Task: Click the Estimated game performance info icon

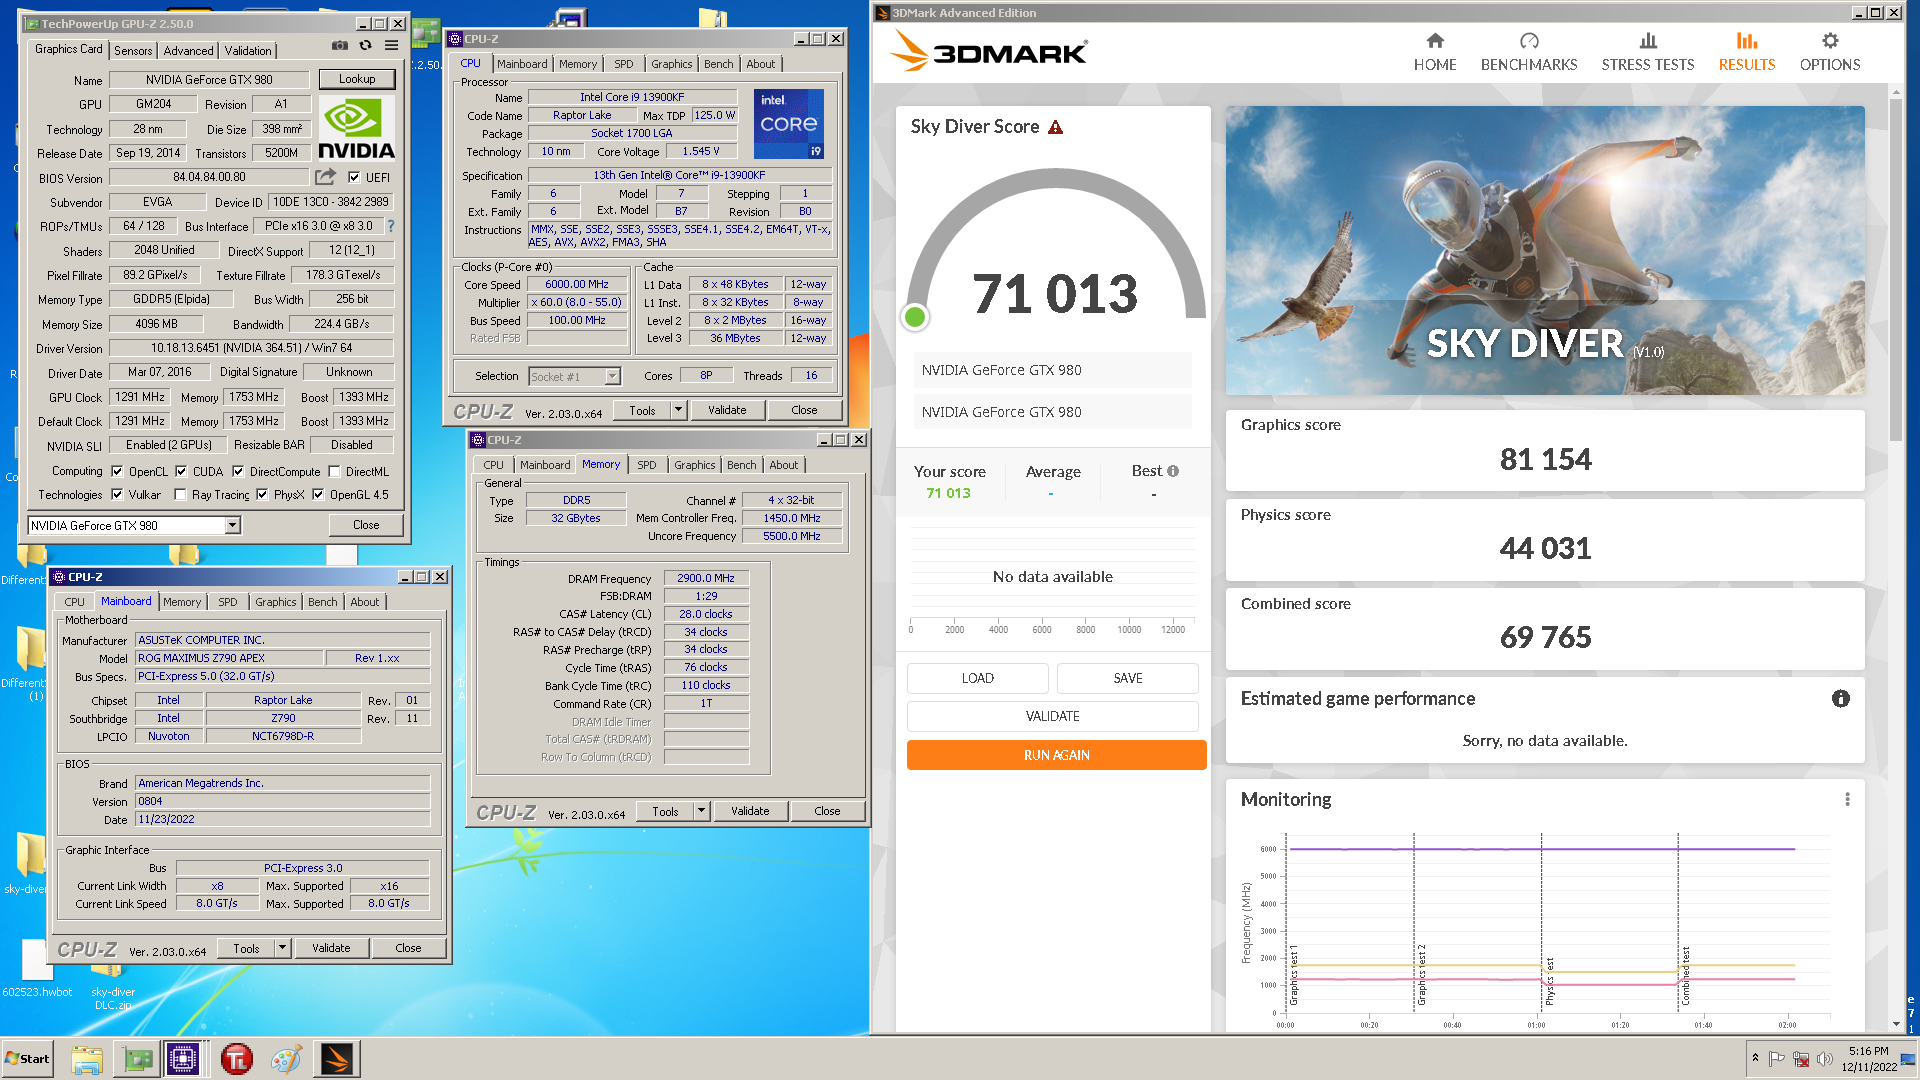Action: click(1841, 699)
